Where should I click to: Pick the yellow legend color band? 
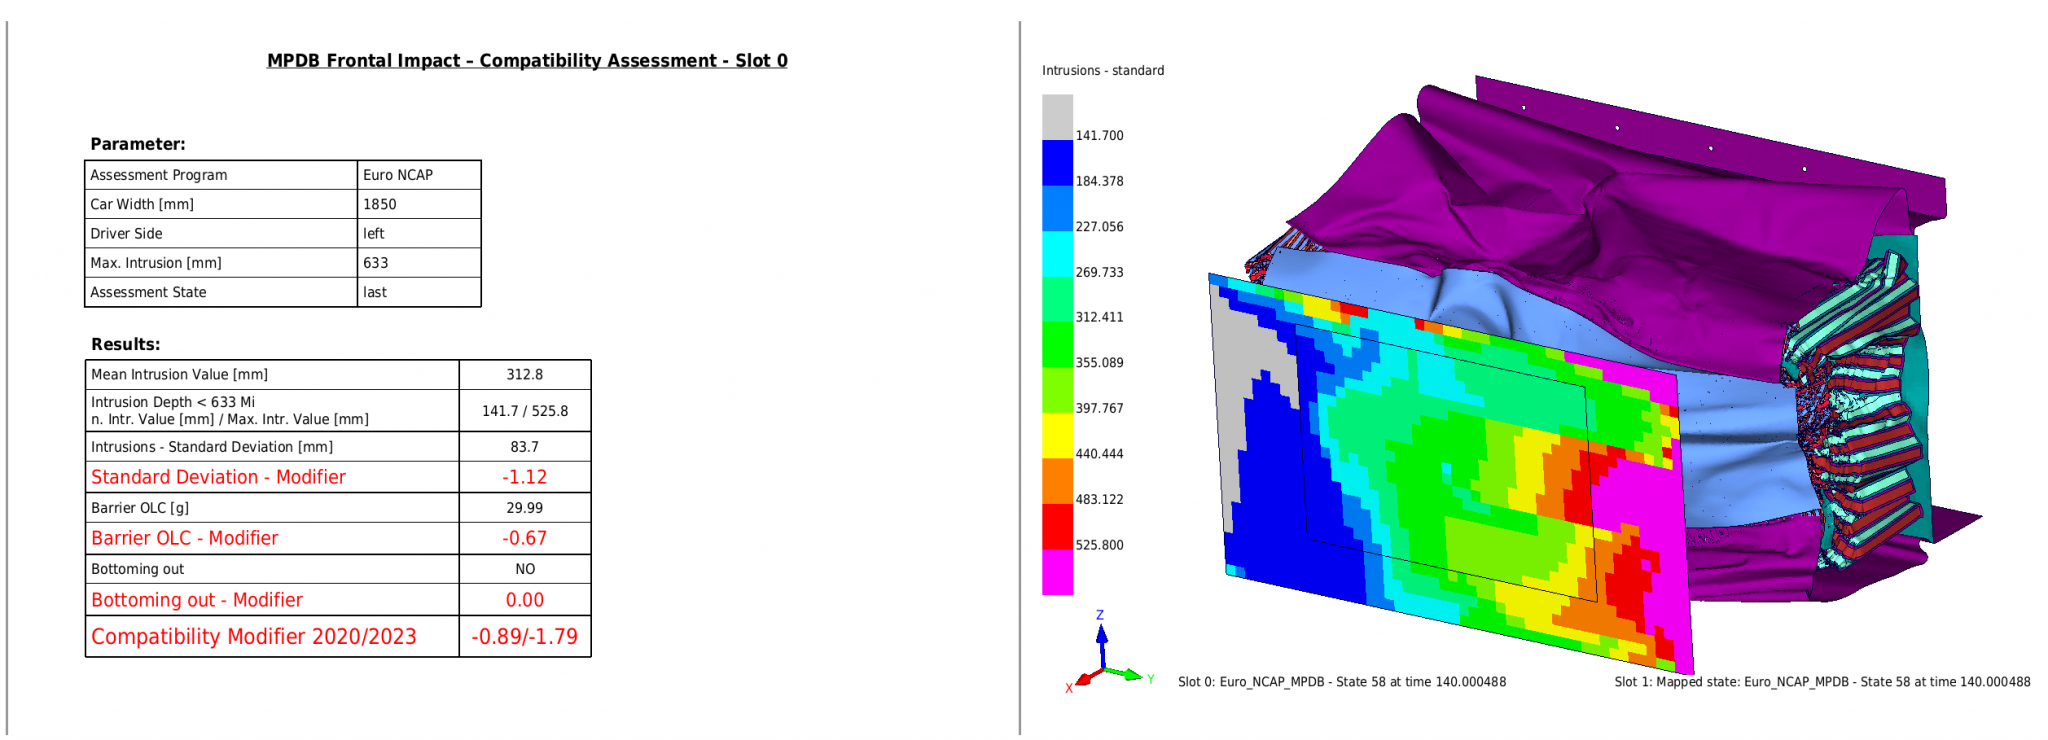1057,436
